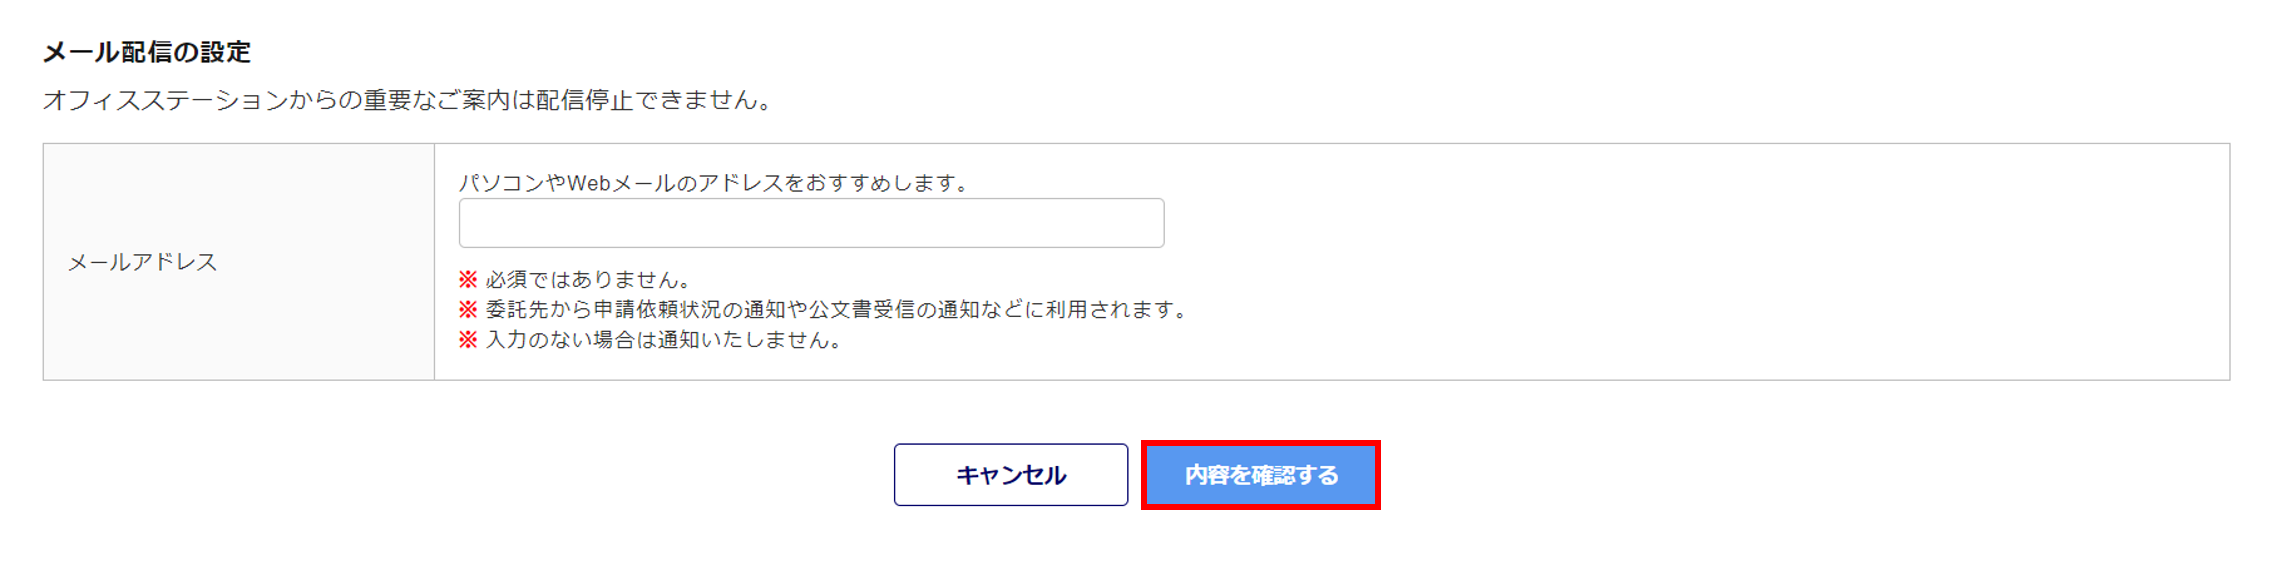Click the パソコンやWebメールのアドレス hint text

pos(714,183)
